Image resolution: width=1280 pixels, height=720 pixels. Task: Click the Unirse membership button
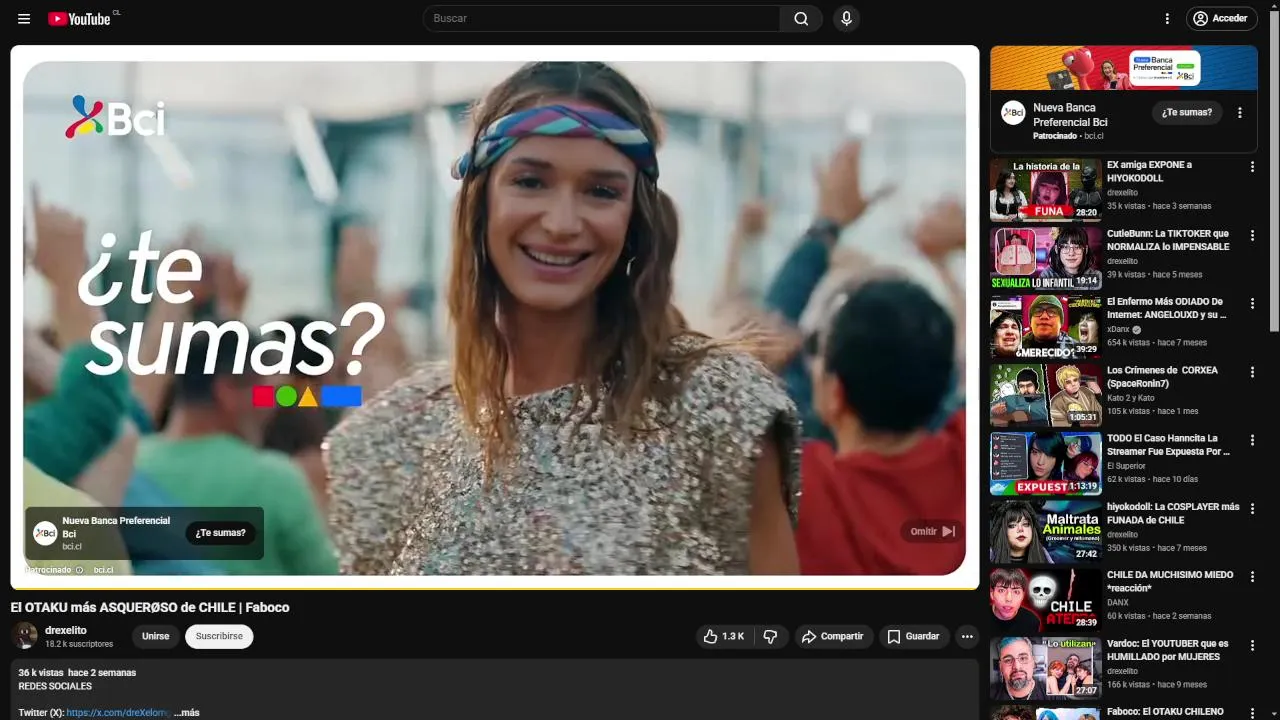pos(155,636)
